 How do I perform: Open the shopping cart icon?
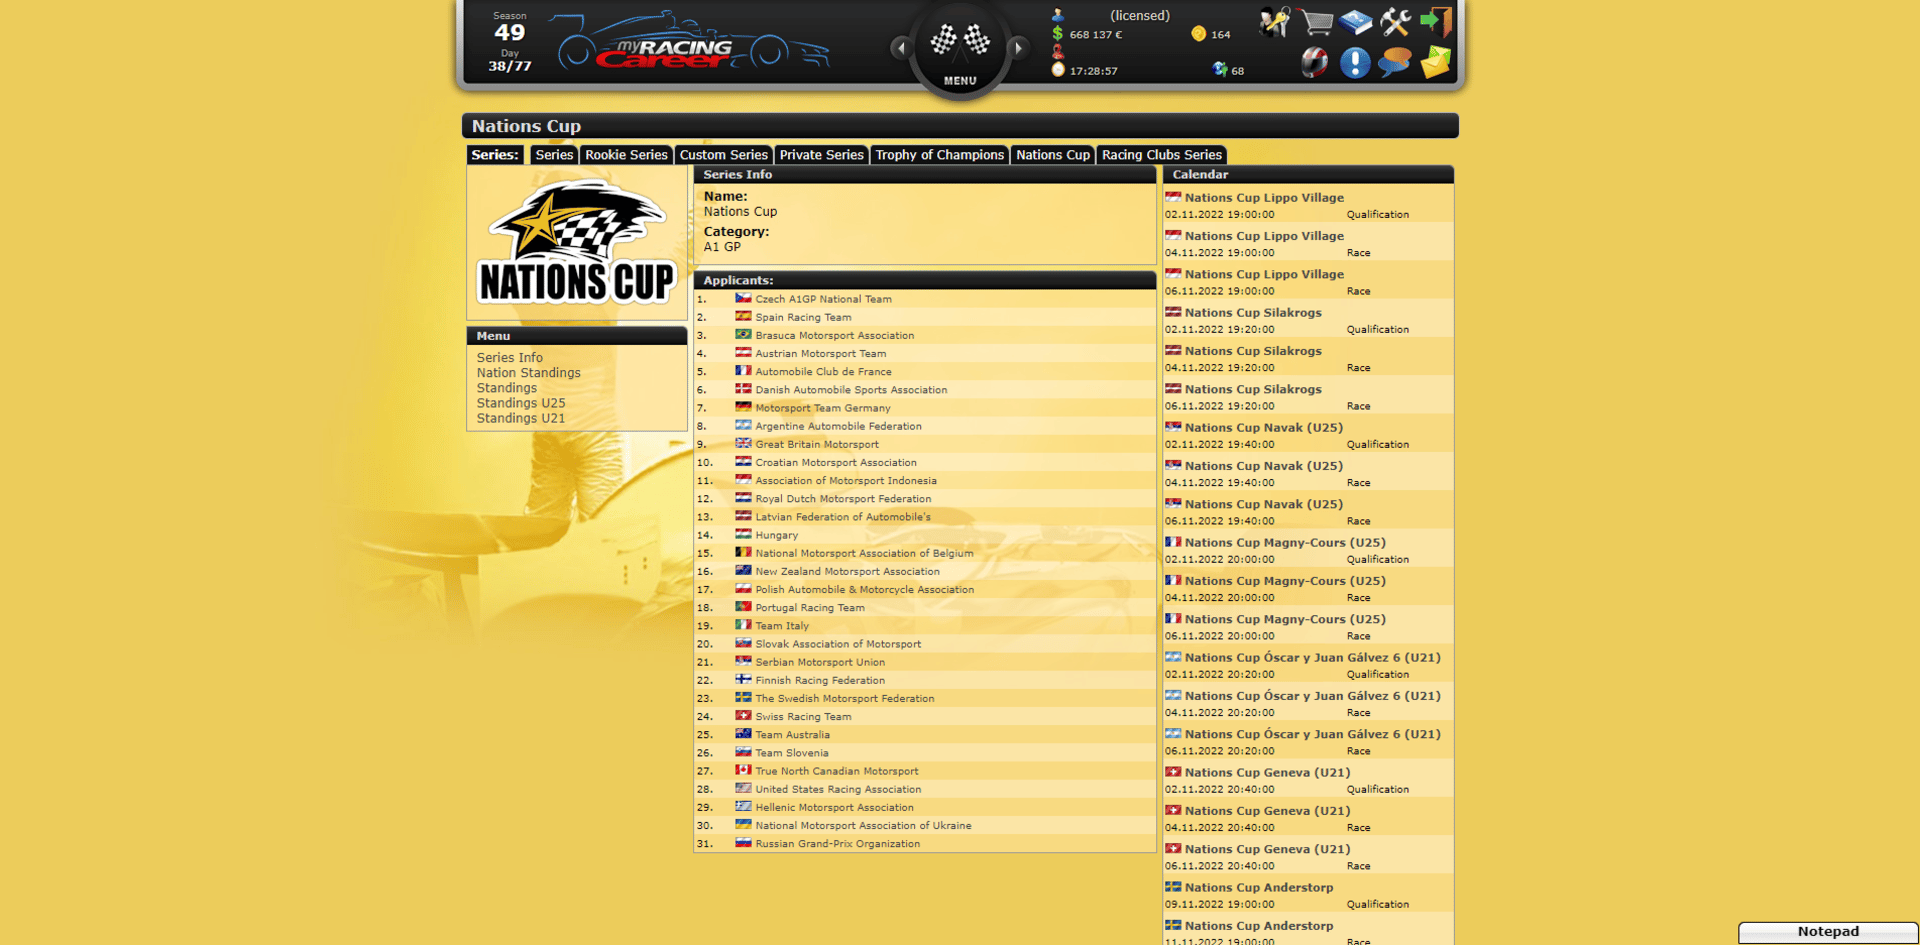[1316, 22]
